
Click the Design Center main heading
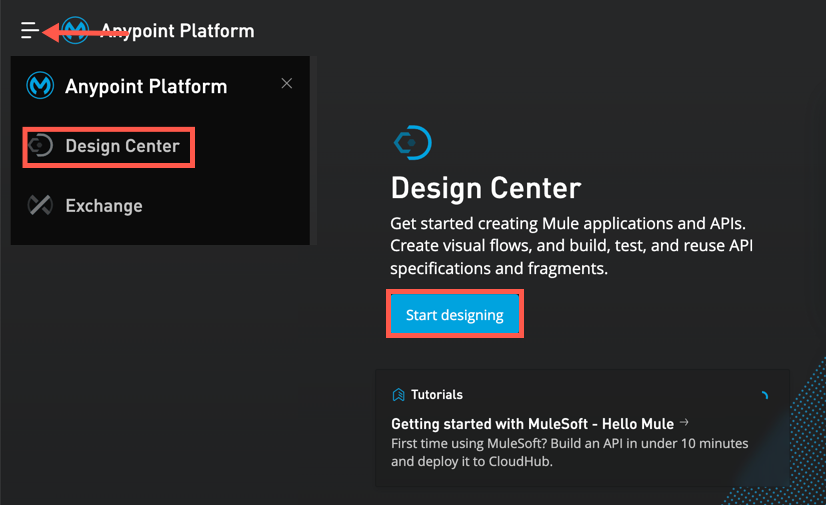(486, 188)
